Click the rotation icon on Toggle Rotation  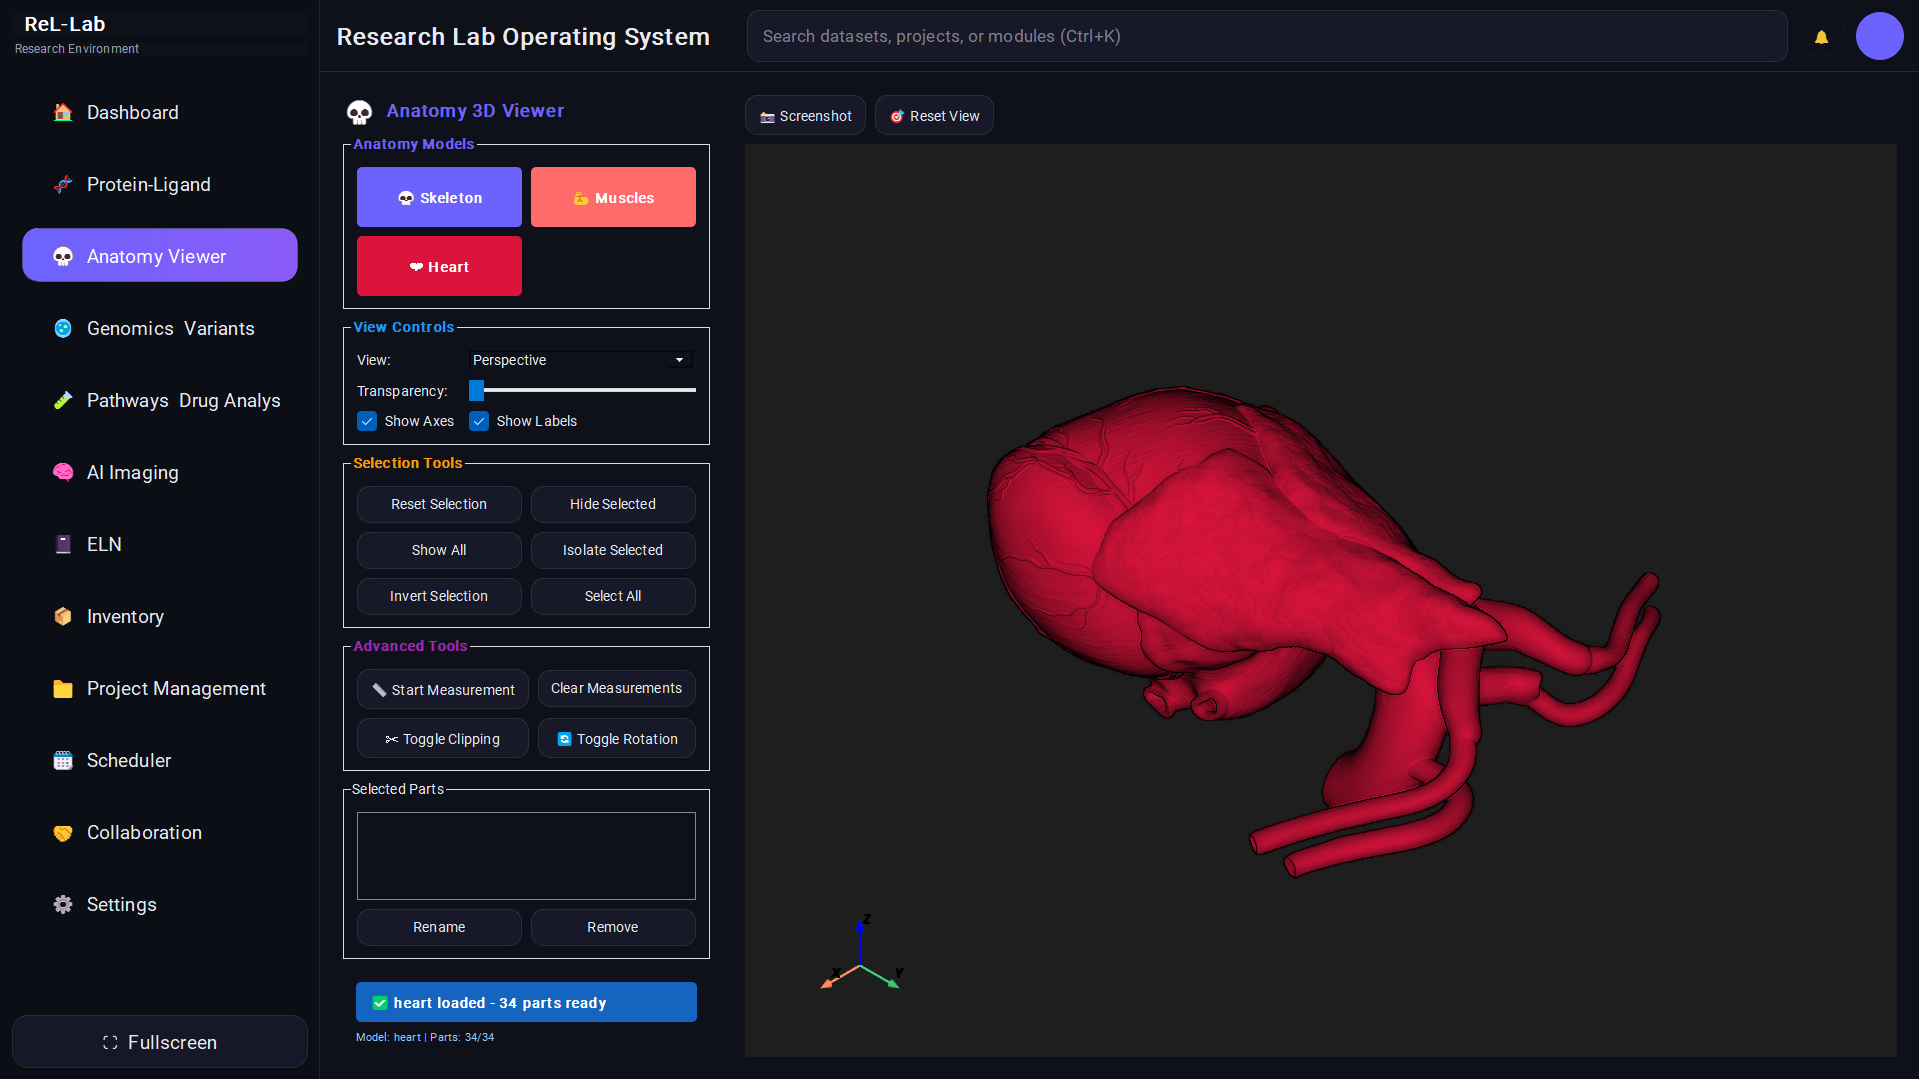pyautogui.click(x=565, y=740)
